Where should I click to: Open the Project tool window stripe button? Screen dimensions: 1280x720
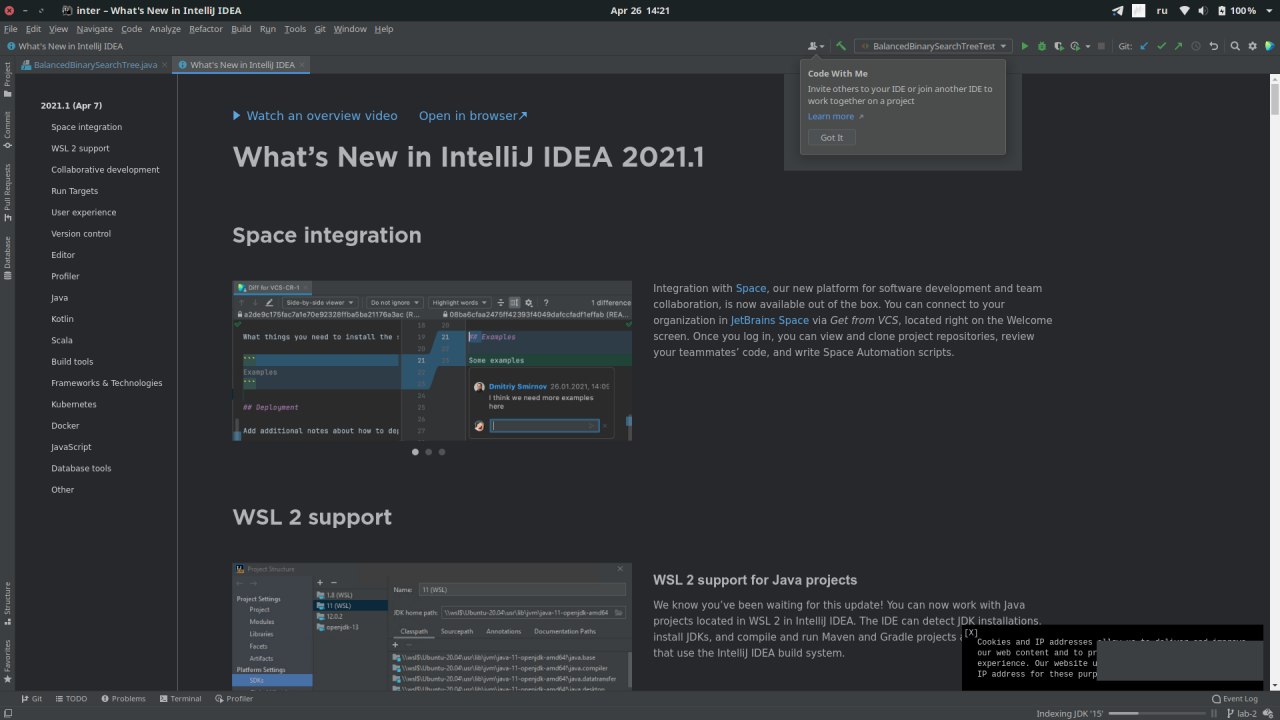(7, 79)
